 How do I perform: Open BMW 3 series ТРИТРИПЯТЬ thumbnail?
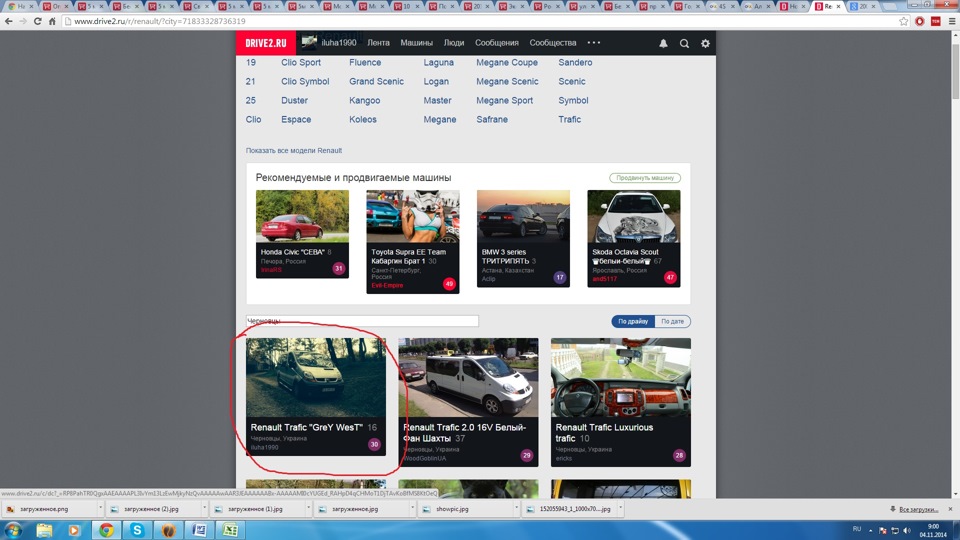[523, 216]
